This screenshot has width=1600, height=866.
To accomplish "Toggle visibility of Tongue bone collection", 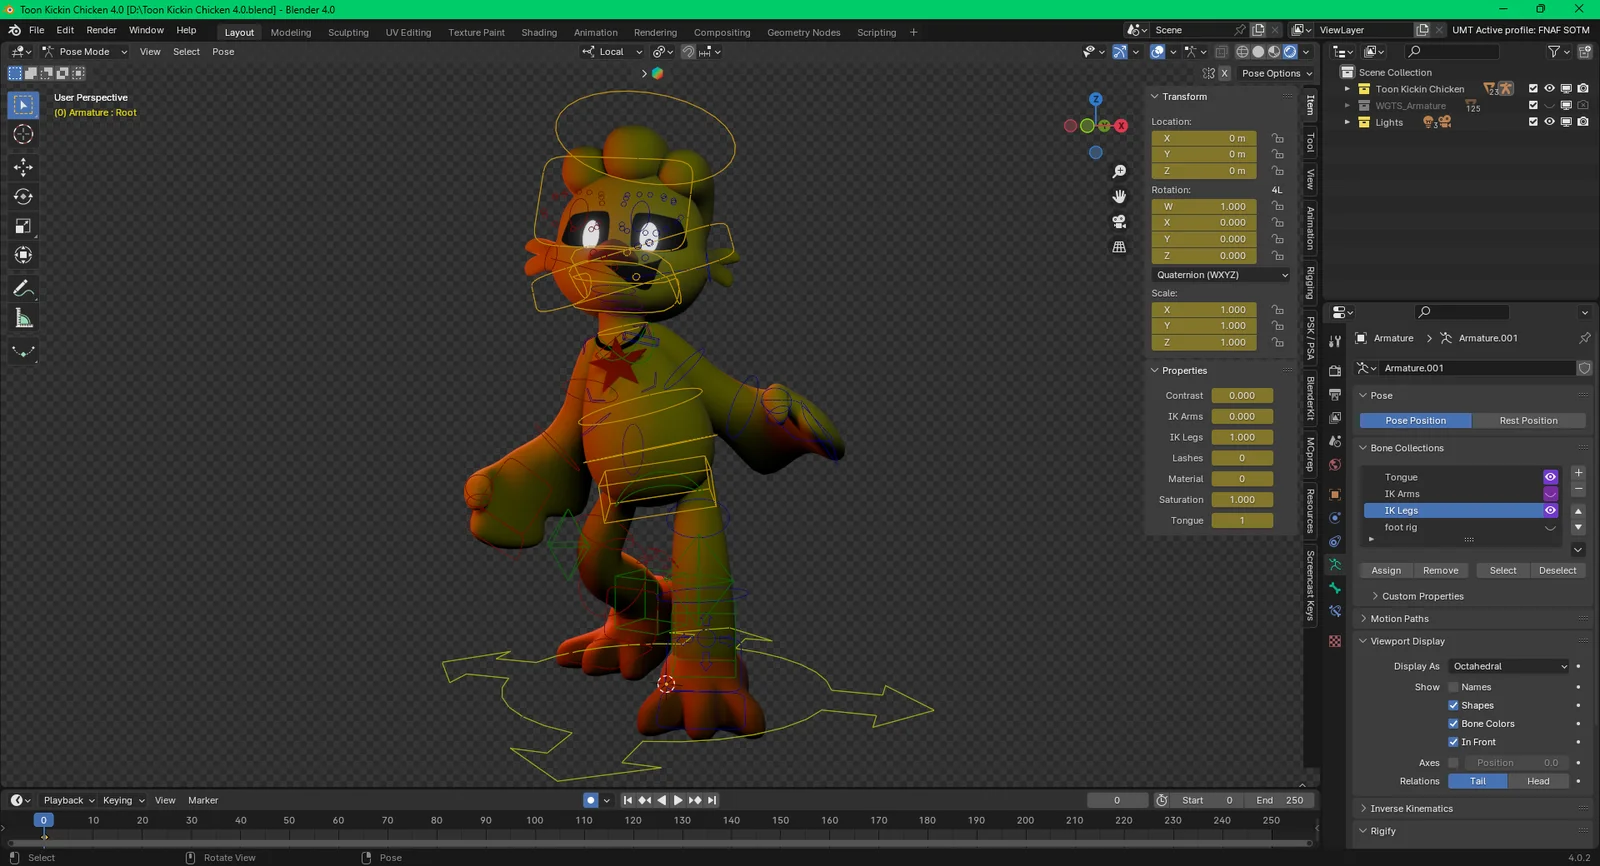I will [x=1550, y=477].
